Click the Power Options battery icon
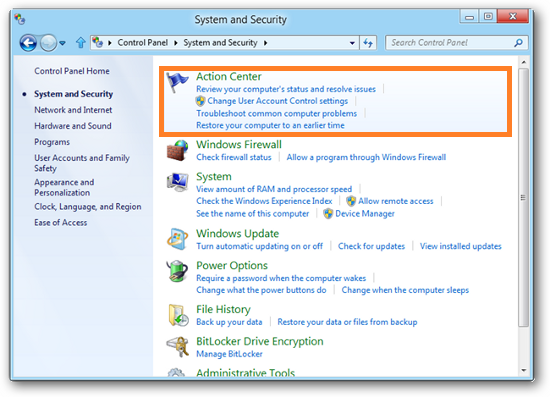This screenshot has height=397, width=550. (177, 271)
